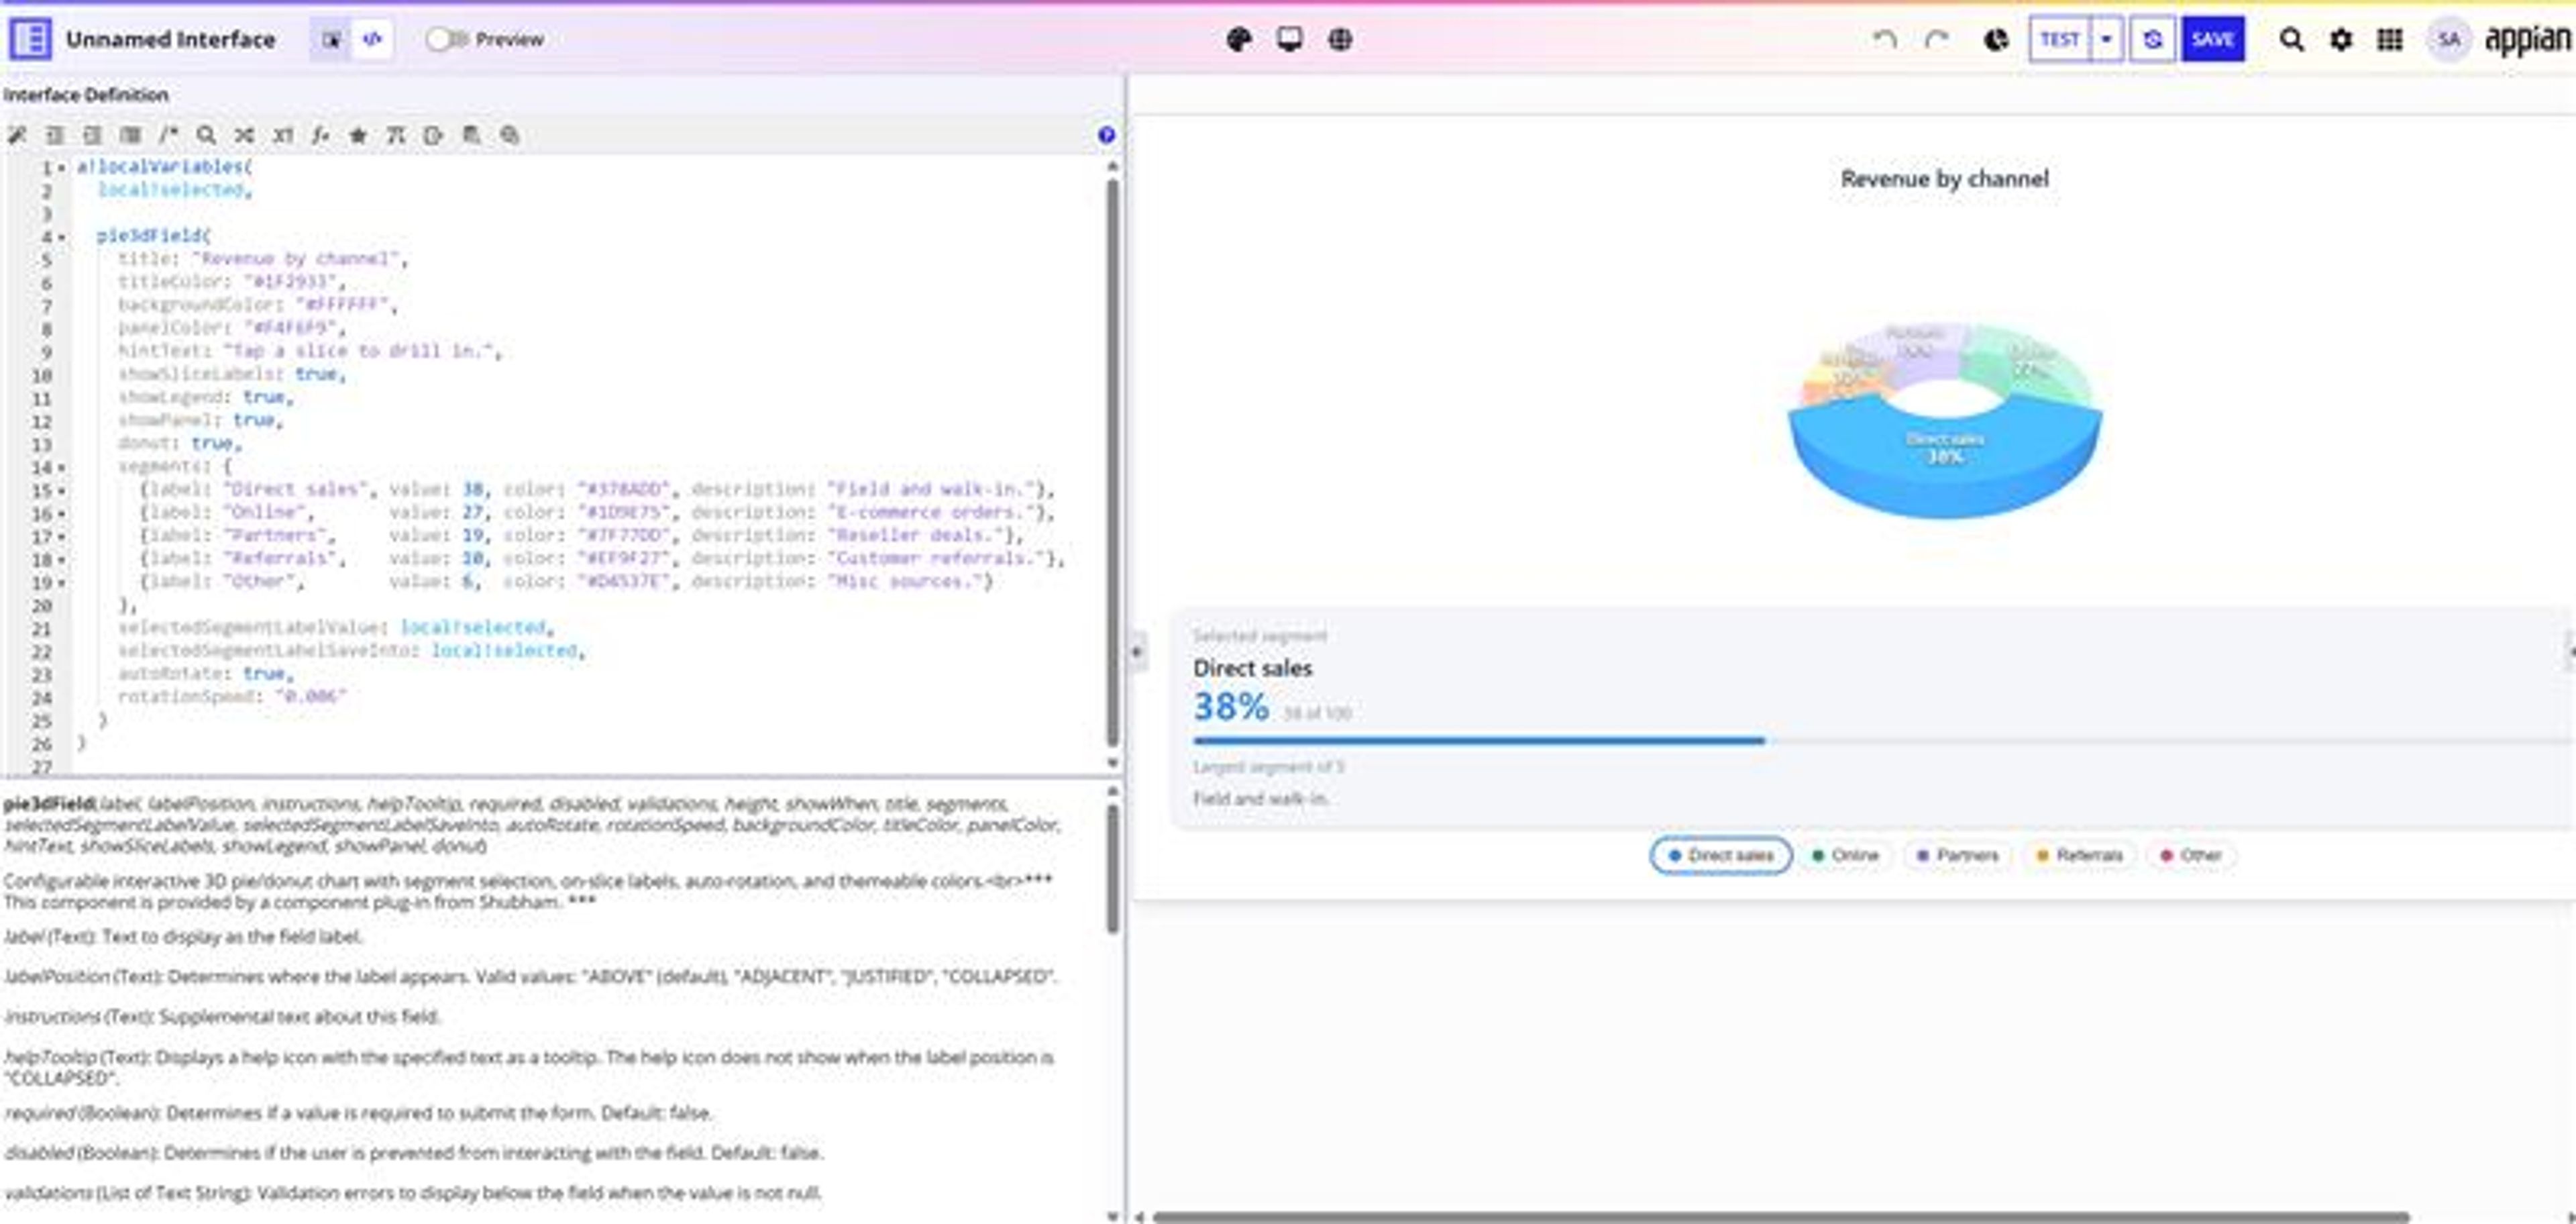Collapse code fold at line 1
The height and width of the screenshot is (1224, 2576).
pos(62,168)
